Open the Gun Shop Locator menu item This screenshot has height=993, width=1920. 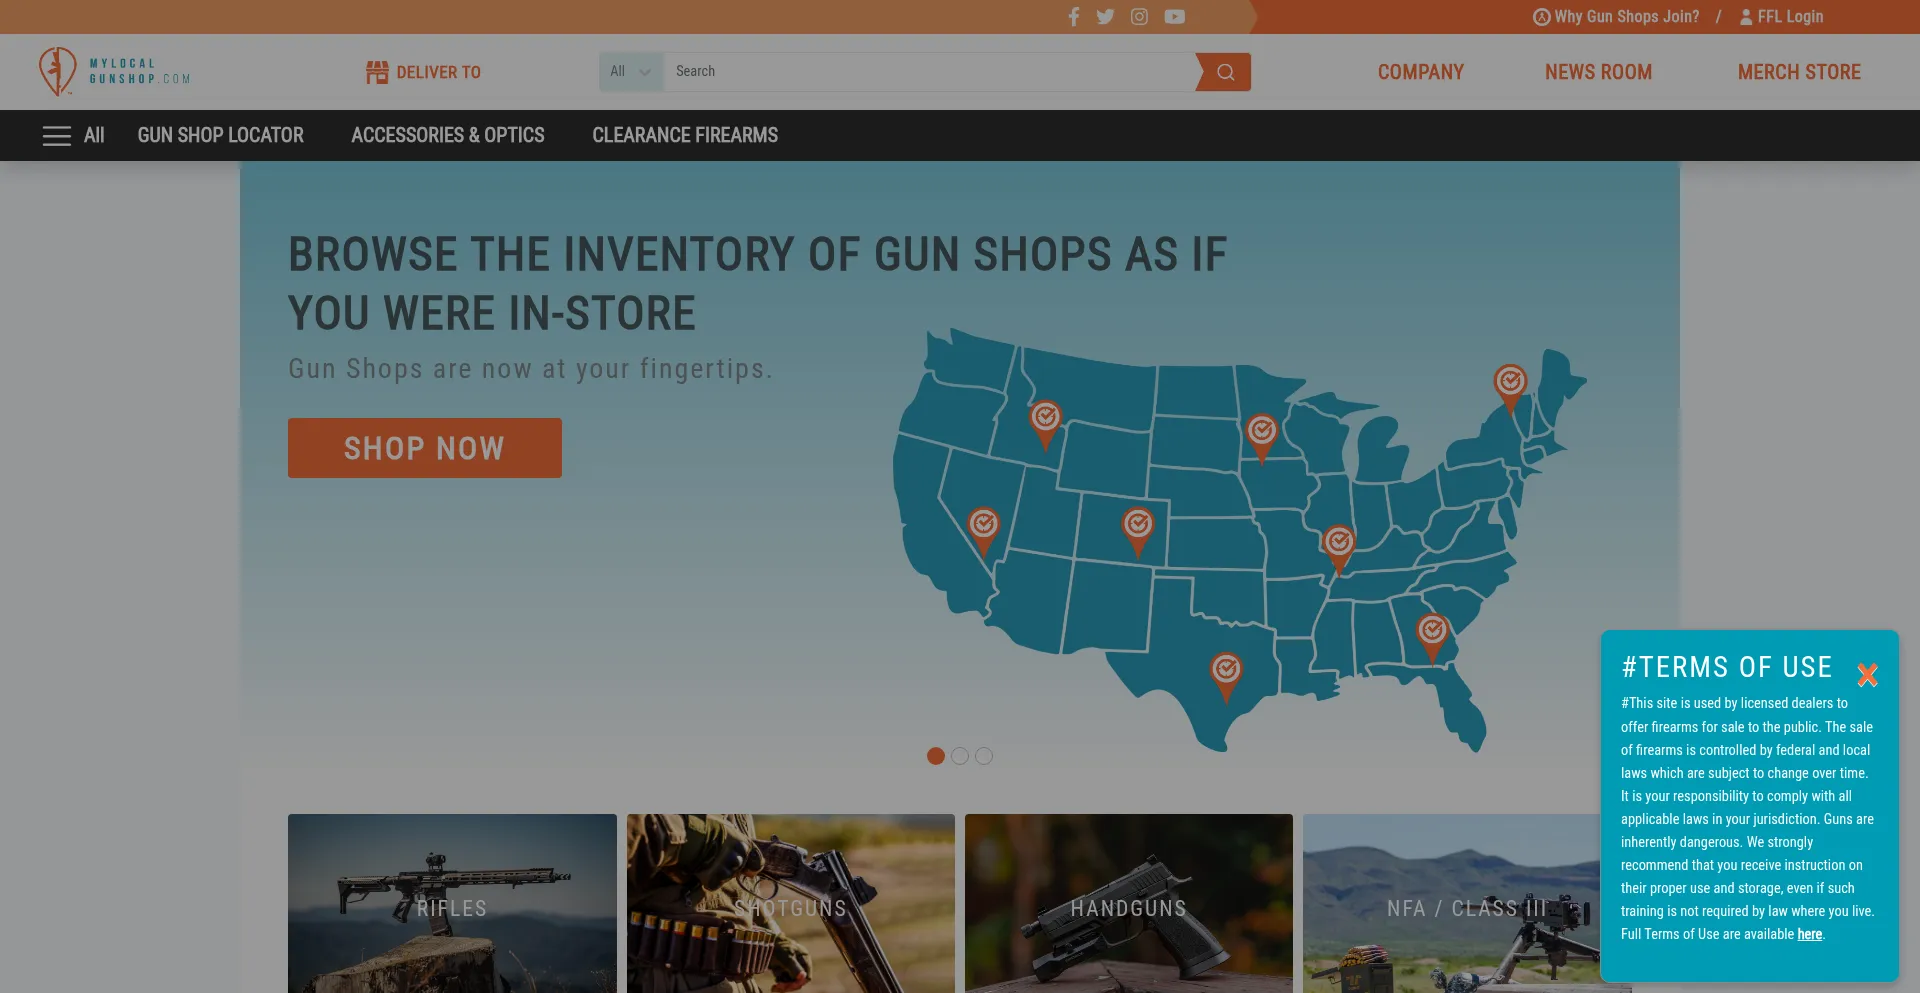click(x=220, y=135)
